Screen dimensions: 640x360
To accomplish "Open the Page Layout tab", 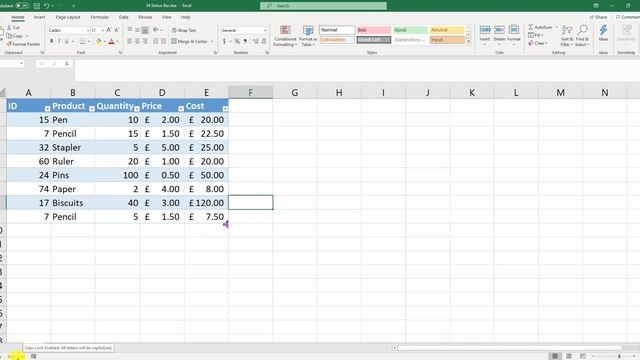I will (x=68, y=17).
